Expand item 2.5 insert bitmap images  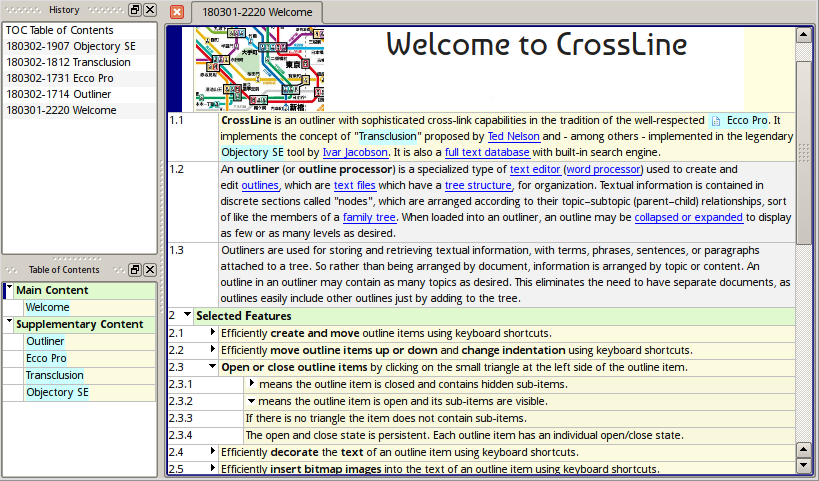click(212, 468)
